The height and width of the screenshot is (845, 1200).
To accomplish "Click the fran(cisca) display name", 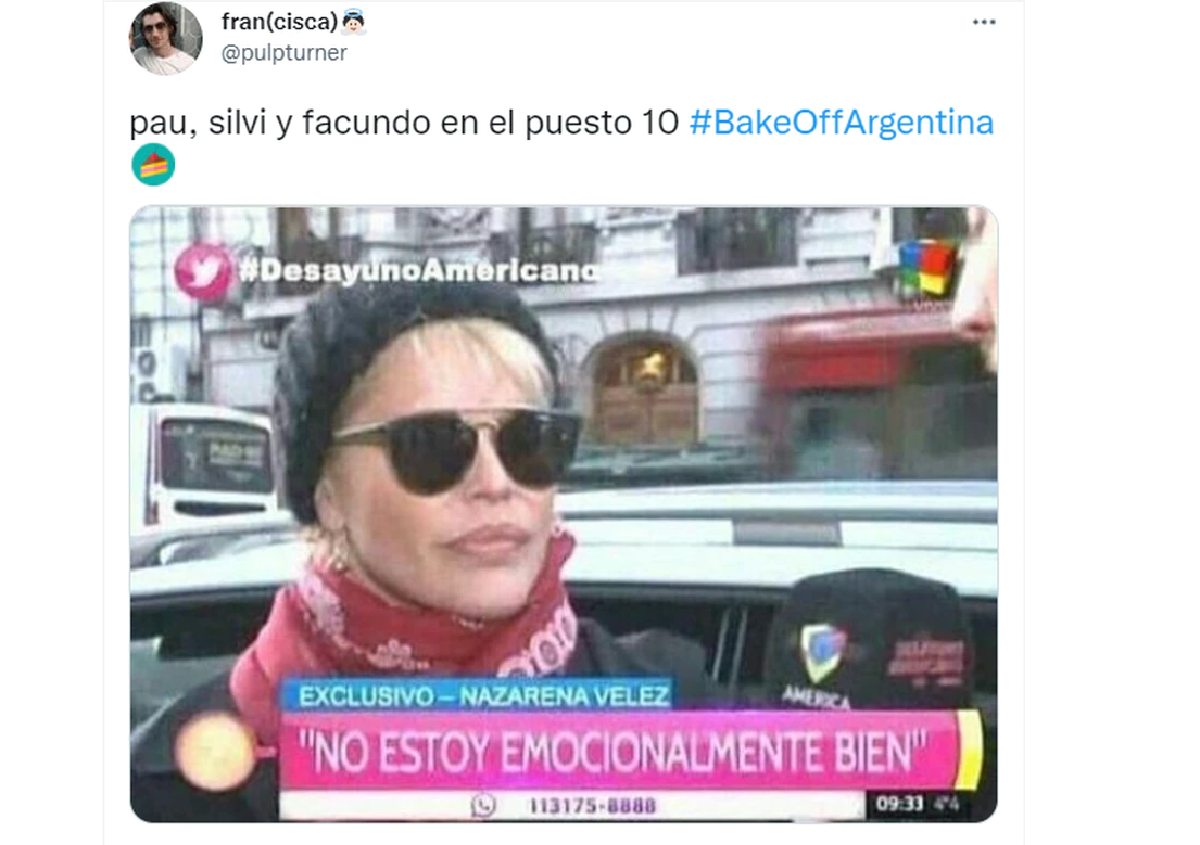I will click(279, 21).
